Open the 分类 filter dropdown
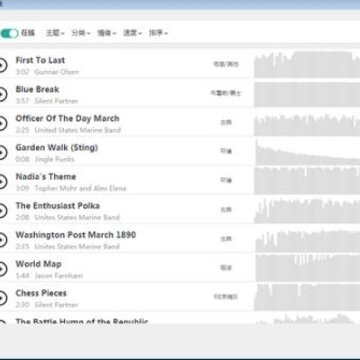Screen dimensions: 360x360 click(x=81, y=33)
